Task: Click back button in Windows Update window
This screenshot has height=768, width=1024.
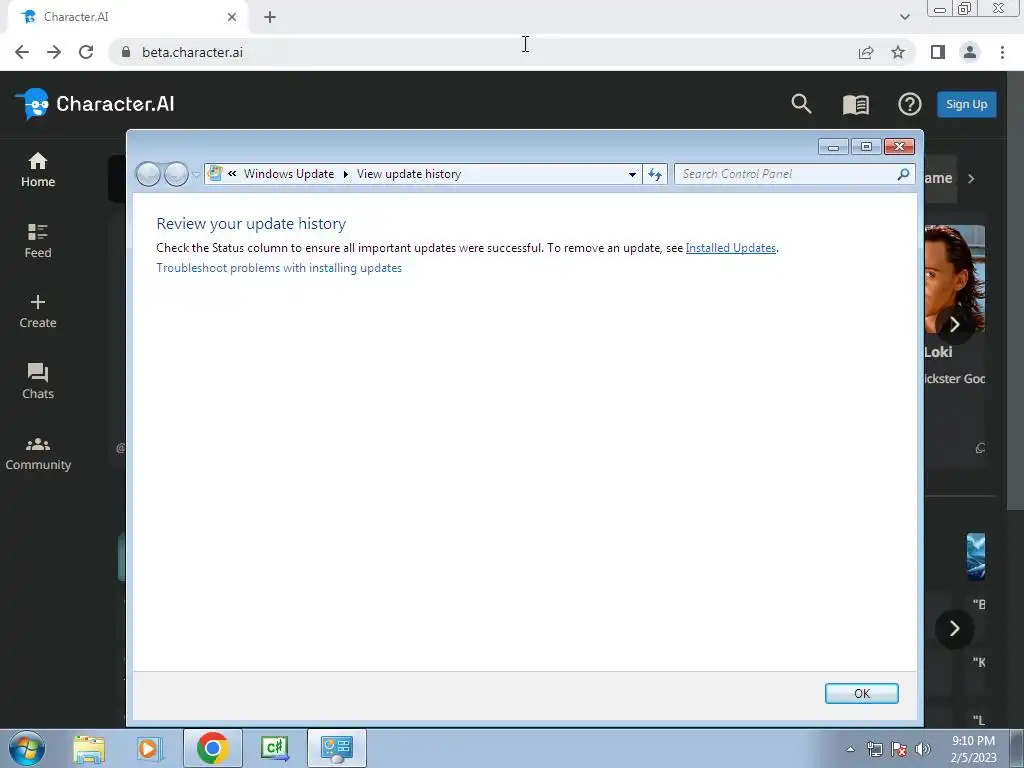Action: (148, 174)
